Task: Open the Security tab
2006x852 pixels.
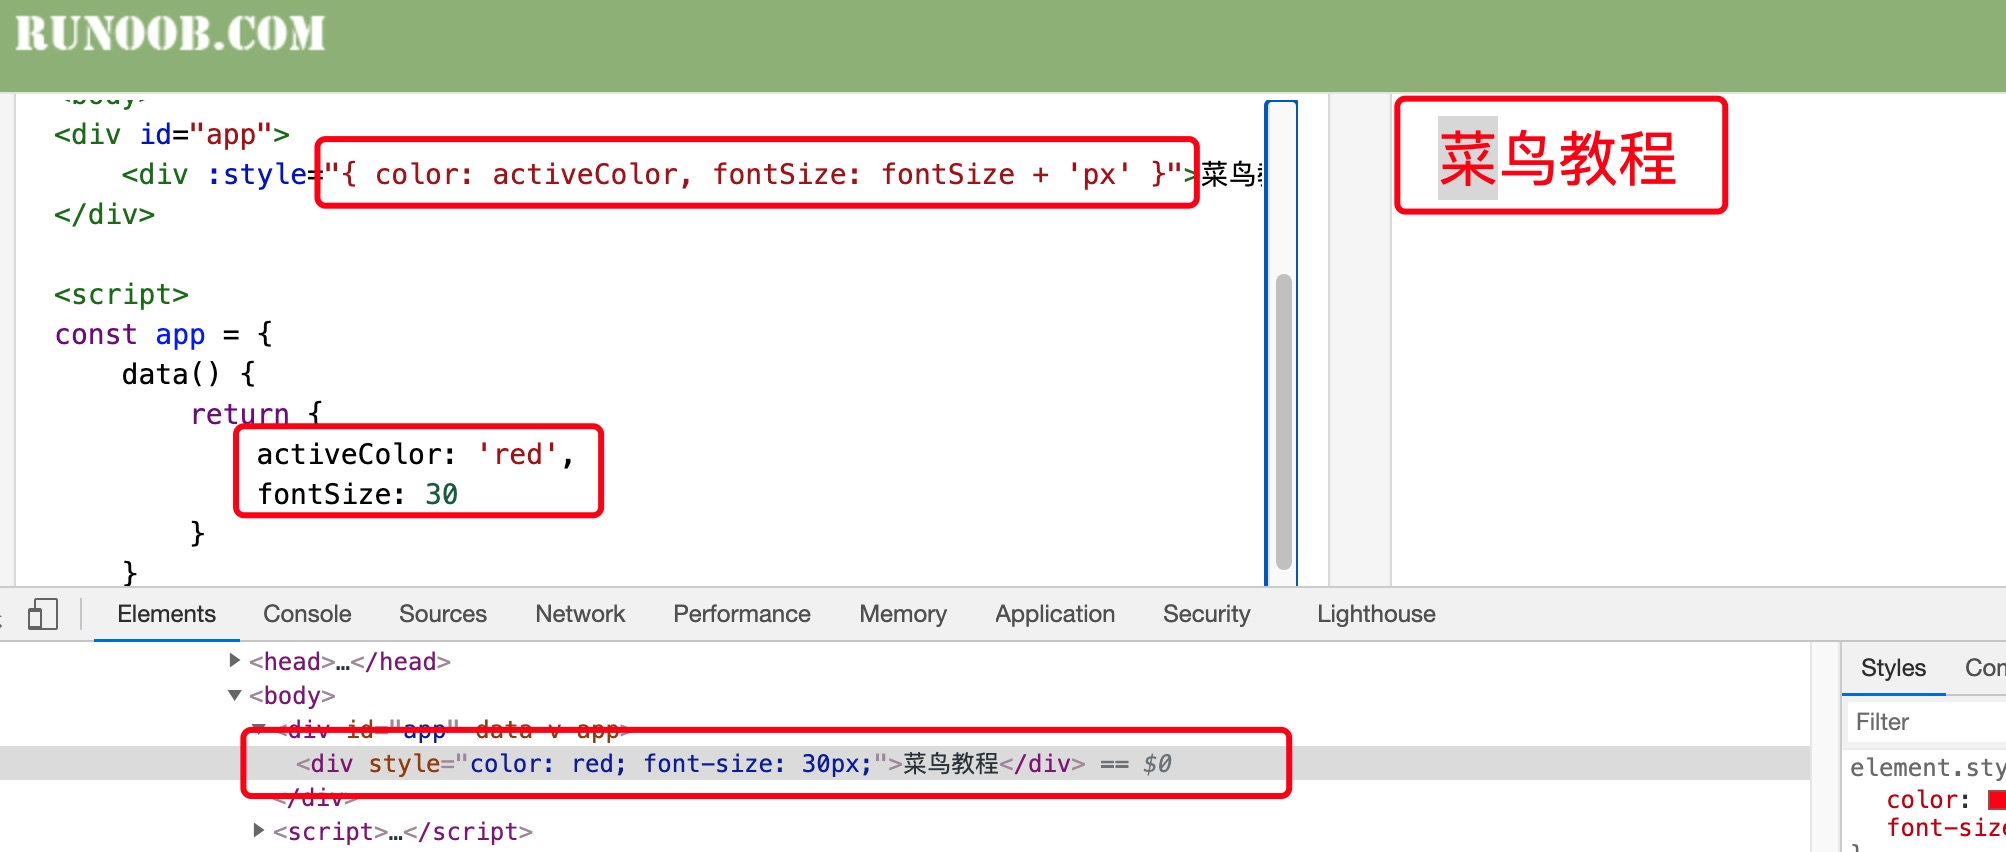Action: pyautogui.click(x=1206, y=614)
